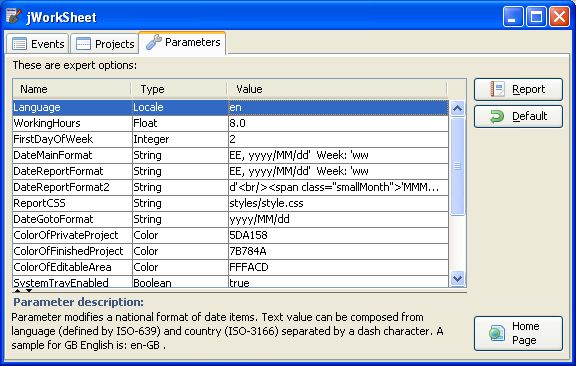Click the Float type cell
Image resolution: width=576 pixels, height=366 pixels.
pyautogui.click(x=180, y=123)
